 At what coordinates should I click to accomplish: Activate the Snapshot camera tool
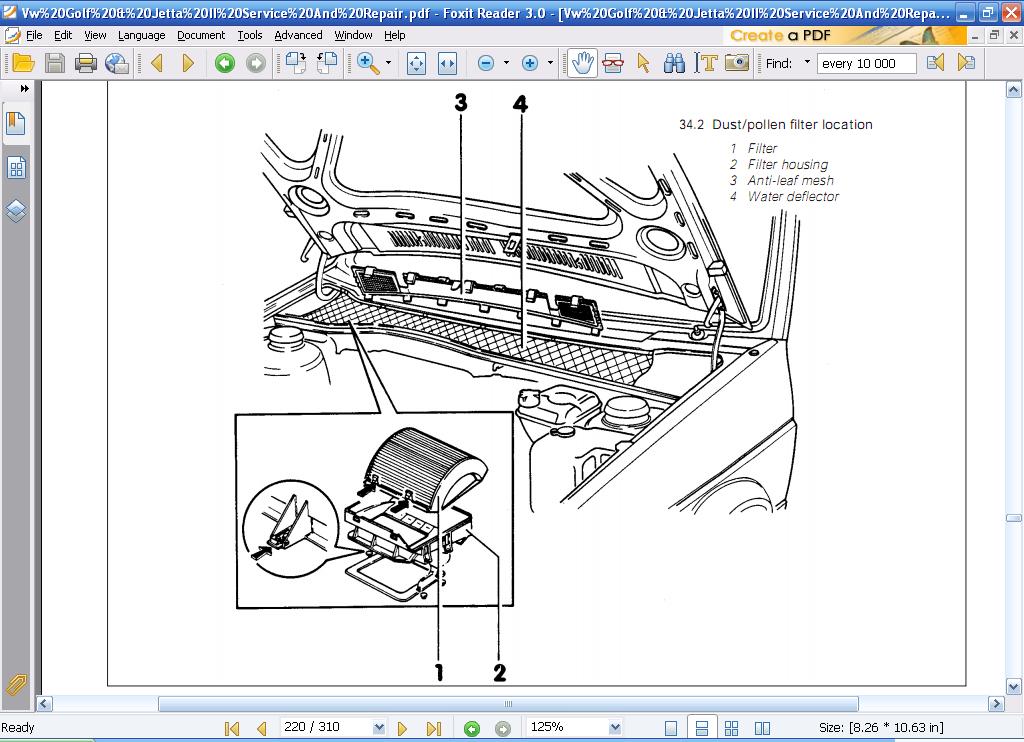(x=737, y=63)
